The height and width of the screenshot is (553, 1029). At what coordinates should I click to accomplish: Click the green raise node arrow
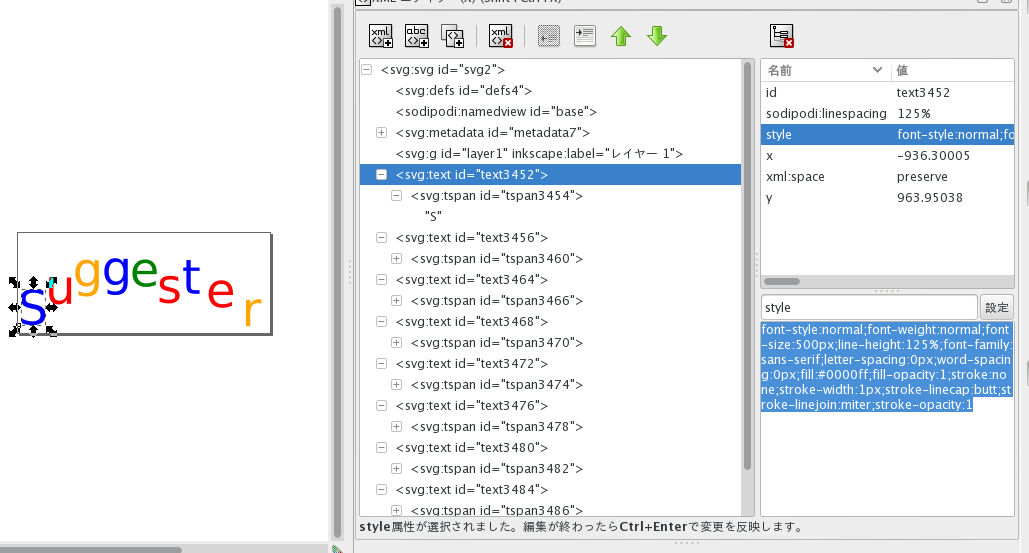(x=621, y=36)
